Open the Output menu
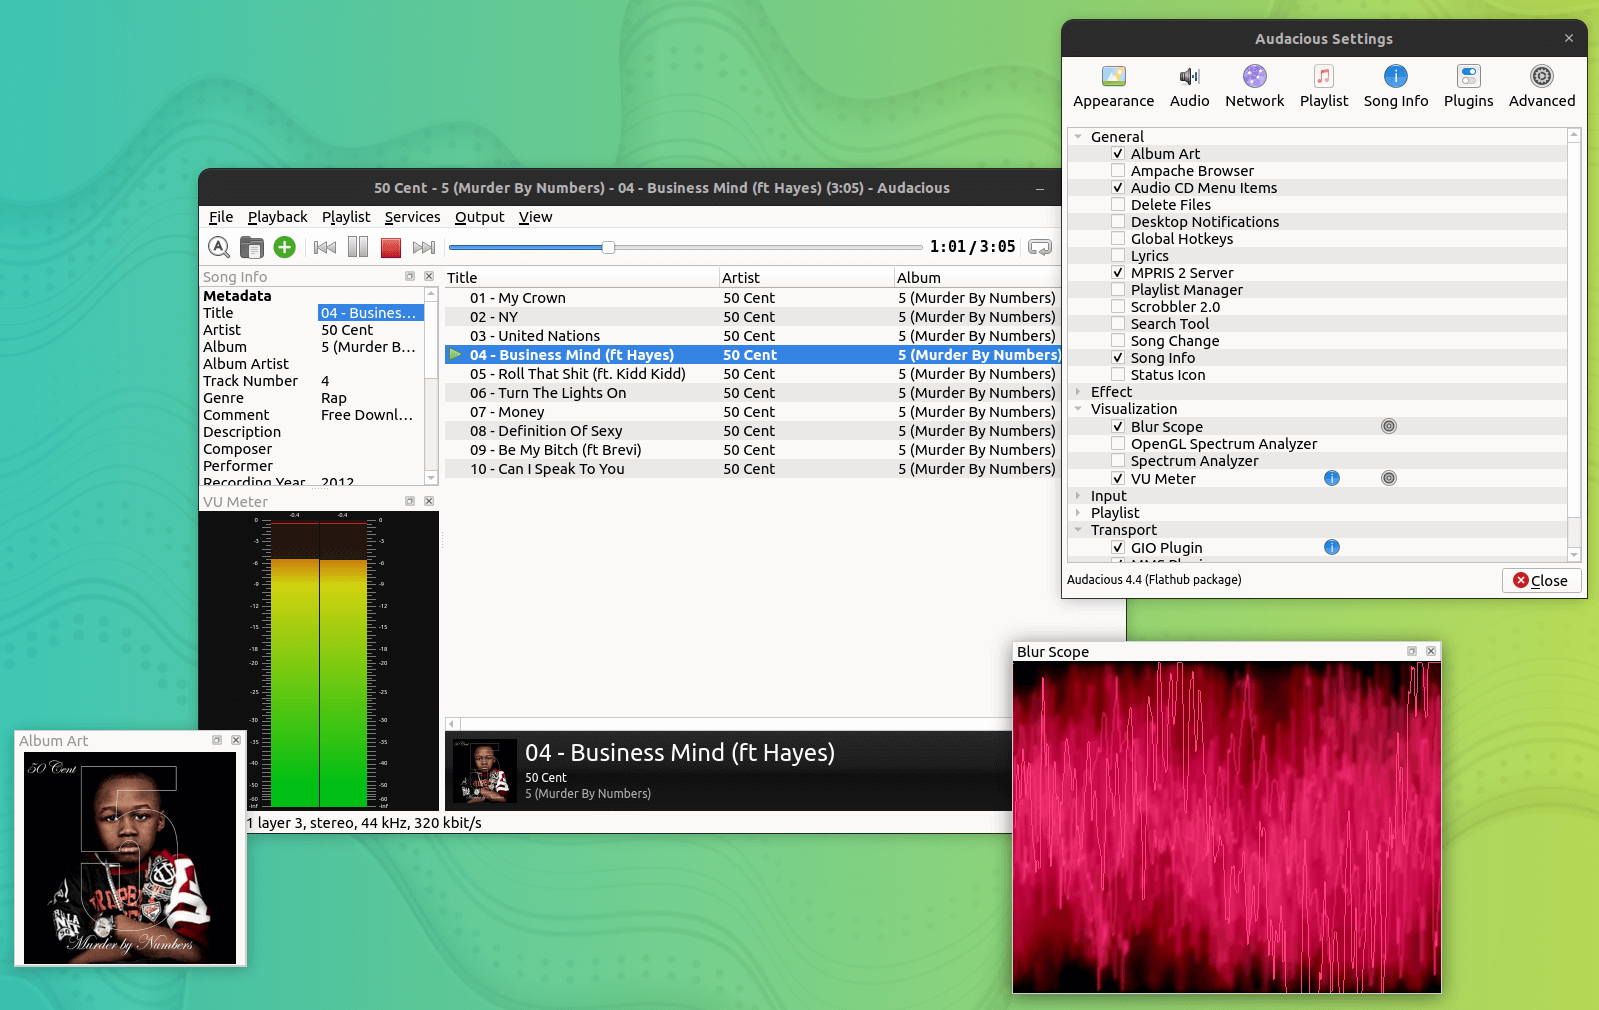This screenshot has width=1599, height=1010. (480, 217)
